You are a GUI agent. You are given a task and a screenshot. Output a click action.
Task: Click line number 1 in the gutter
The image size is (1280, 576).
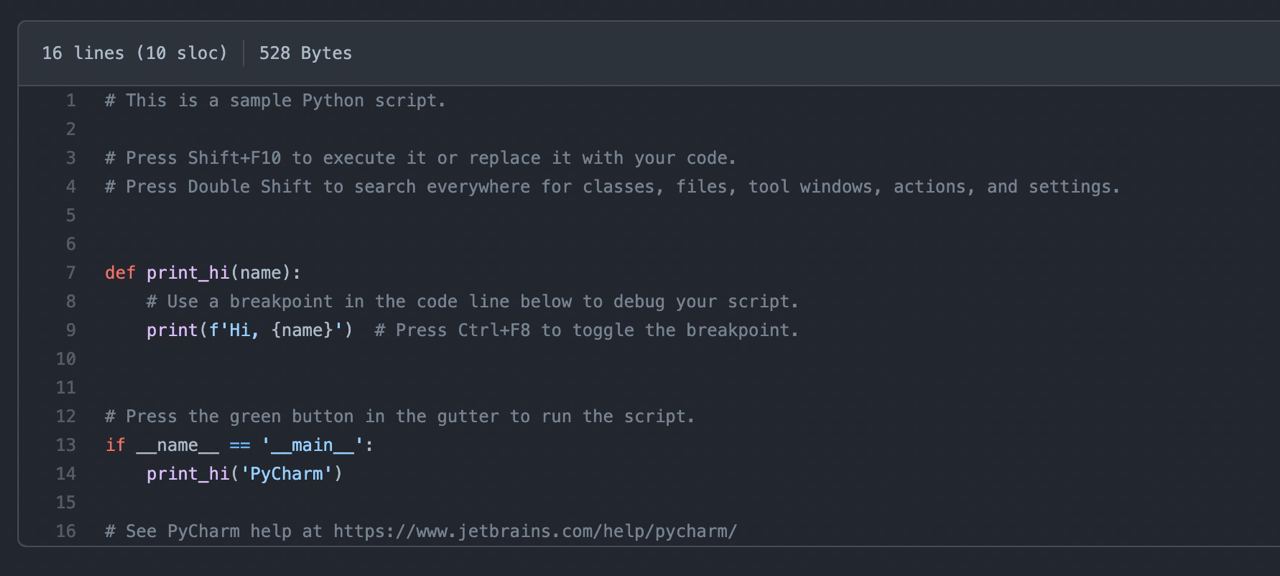(71, 101)
